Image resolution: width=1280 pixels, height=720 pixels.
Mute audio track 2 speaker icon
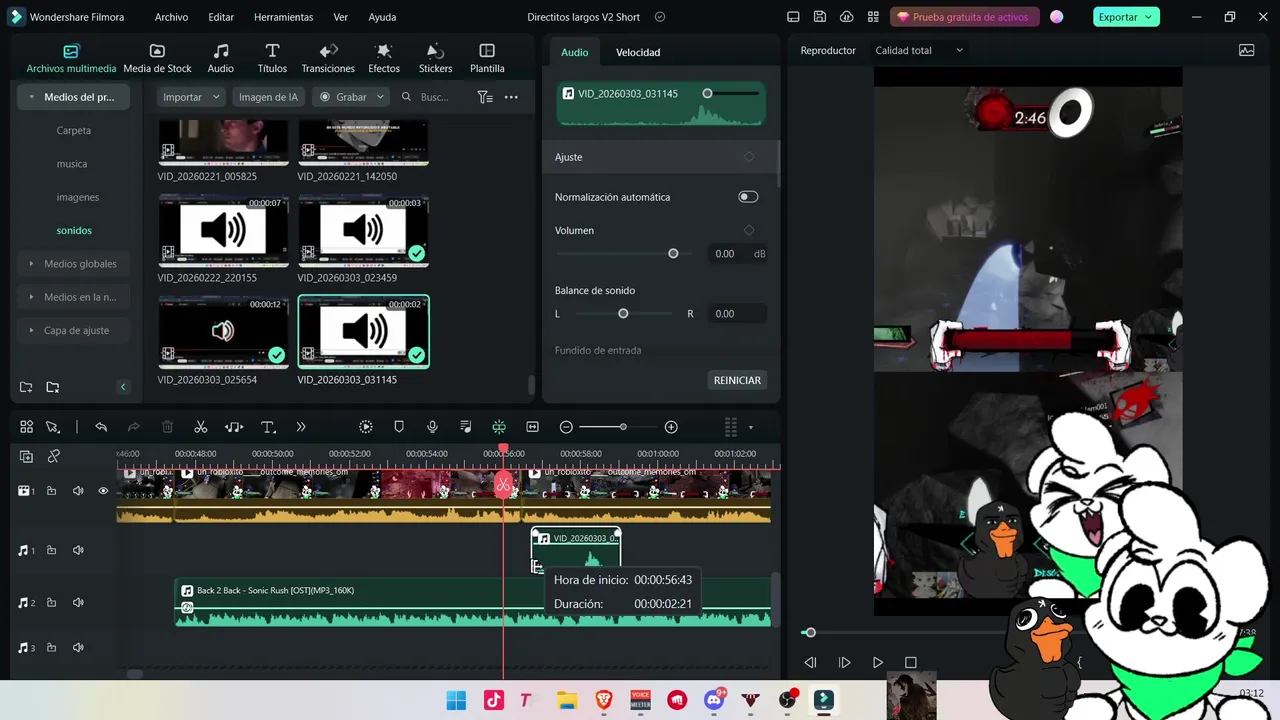(78, 603)
